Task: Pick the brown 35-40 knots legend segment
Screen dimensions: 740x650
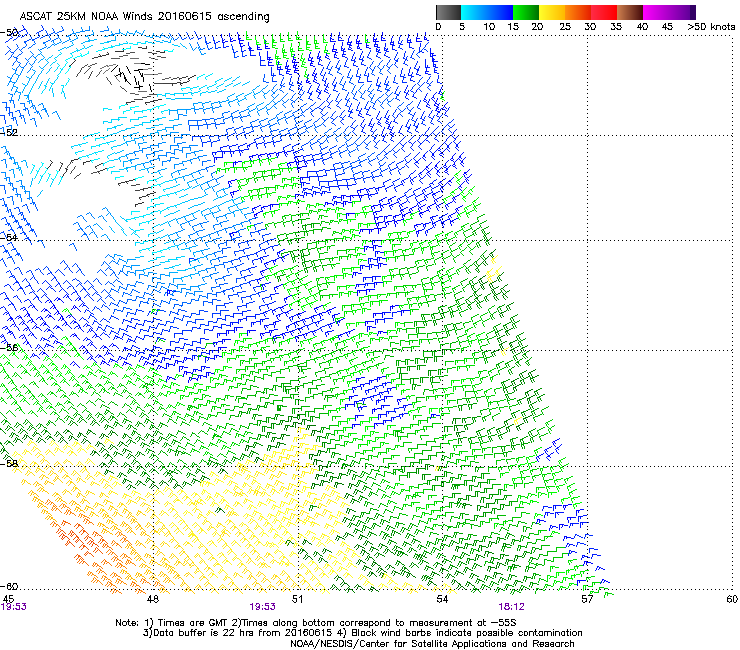Action: tap(630, 12)
